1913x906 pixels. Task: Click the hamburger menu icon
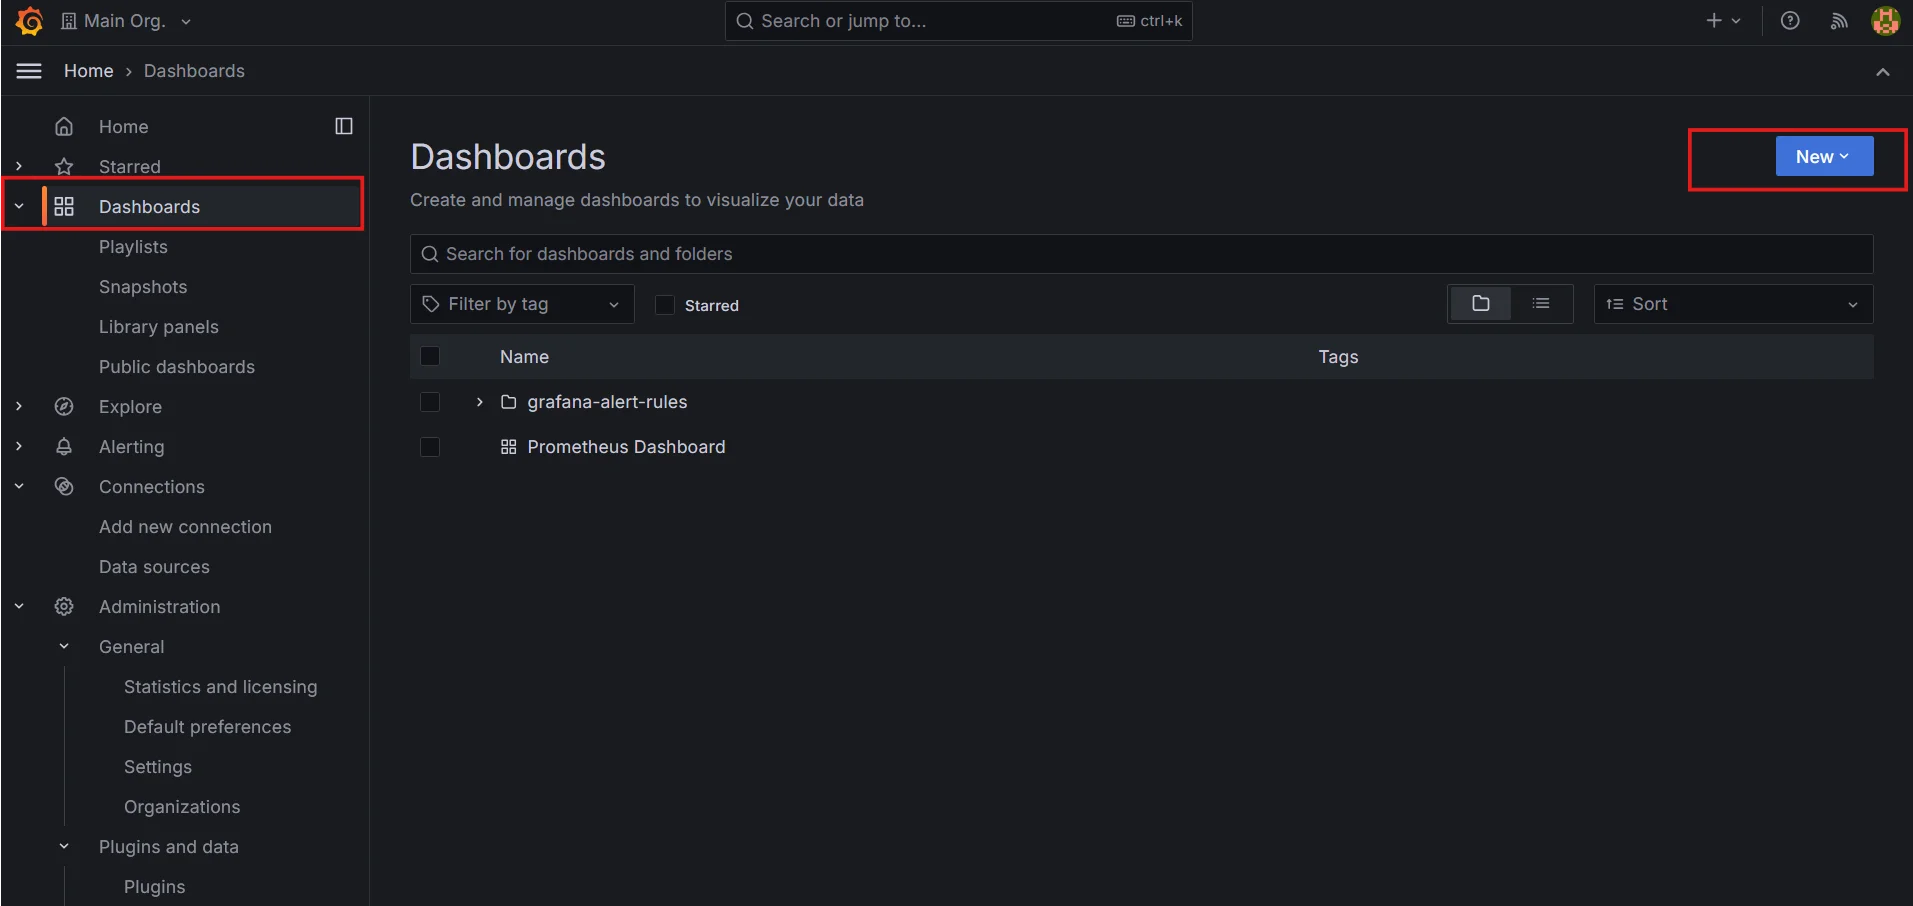(28, 70)
